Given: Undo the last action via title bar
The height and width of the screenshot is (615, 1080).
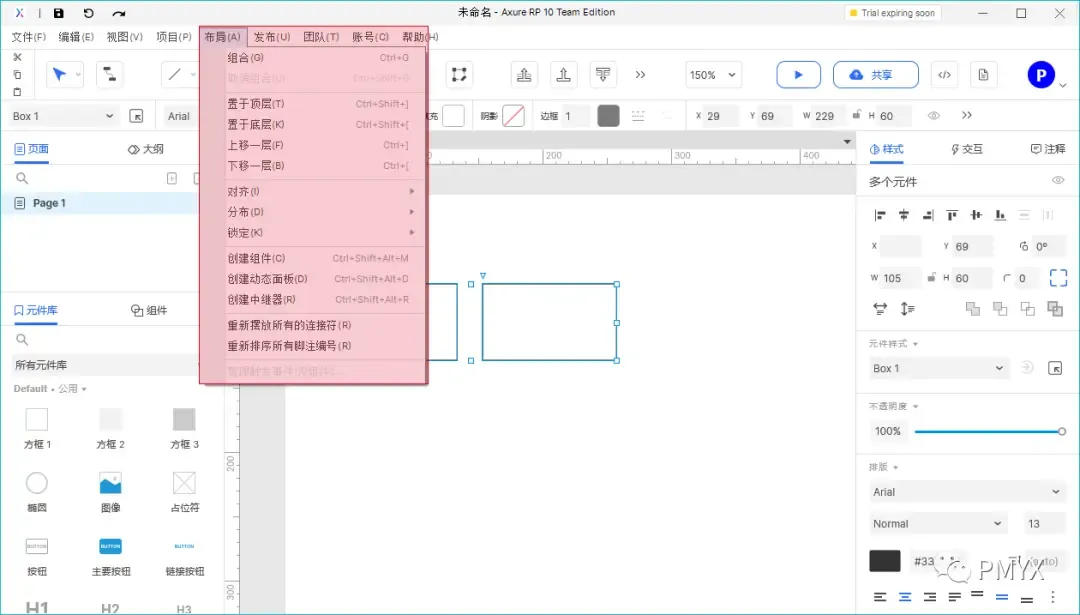Looking at the screenshot, I should (89, 13).
